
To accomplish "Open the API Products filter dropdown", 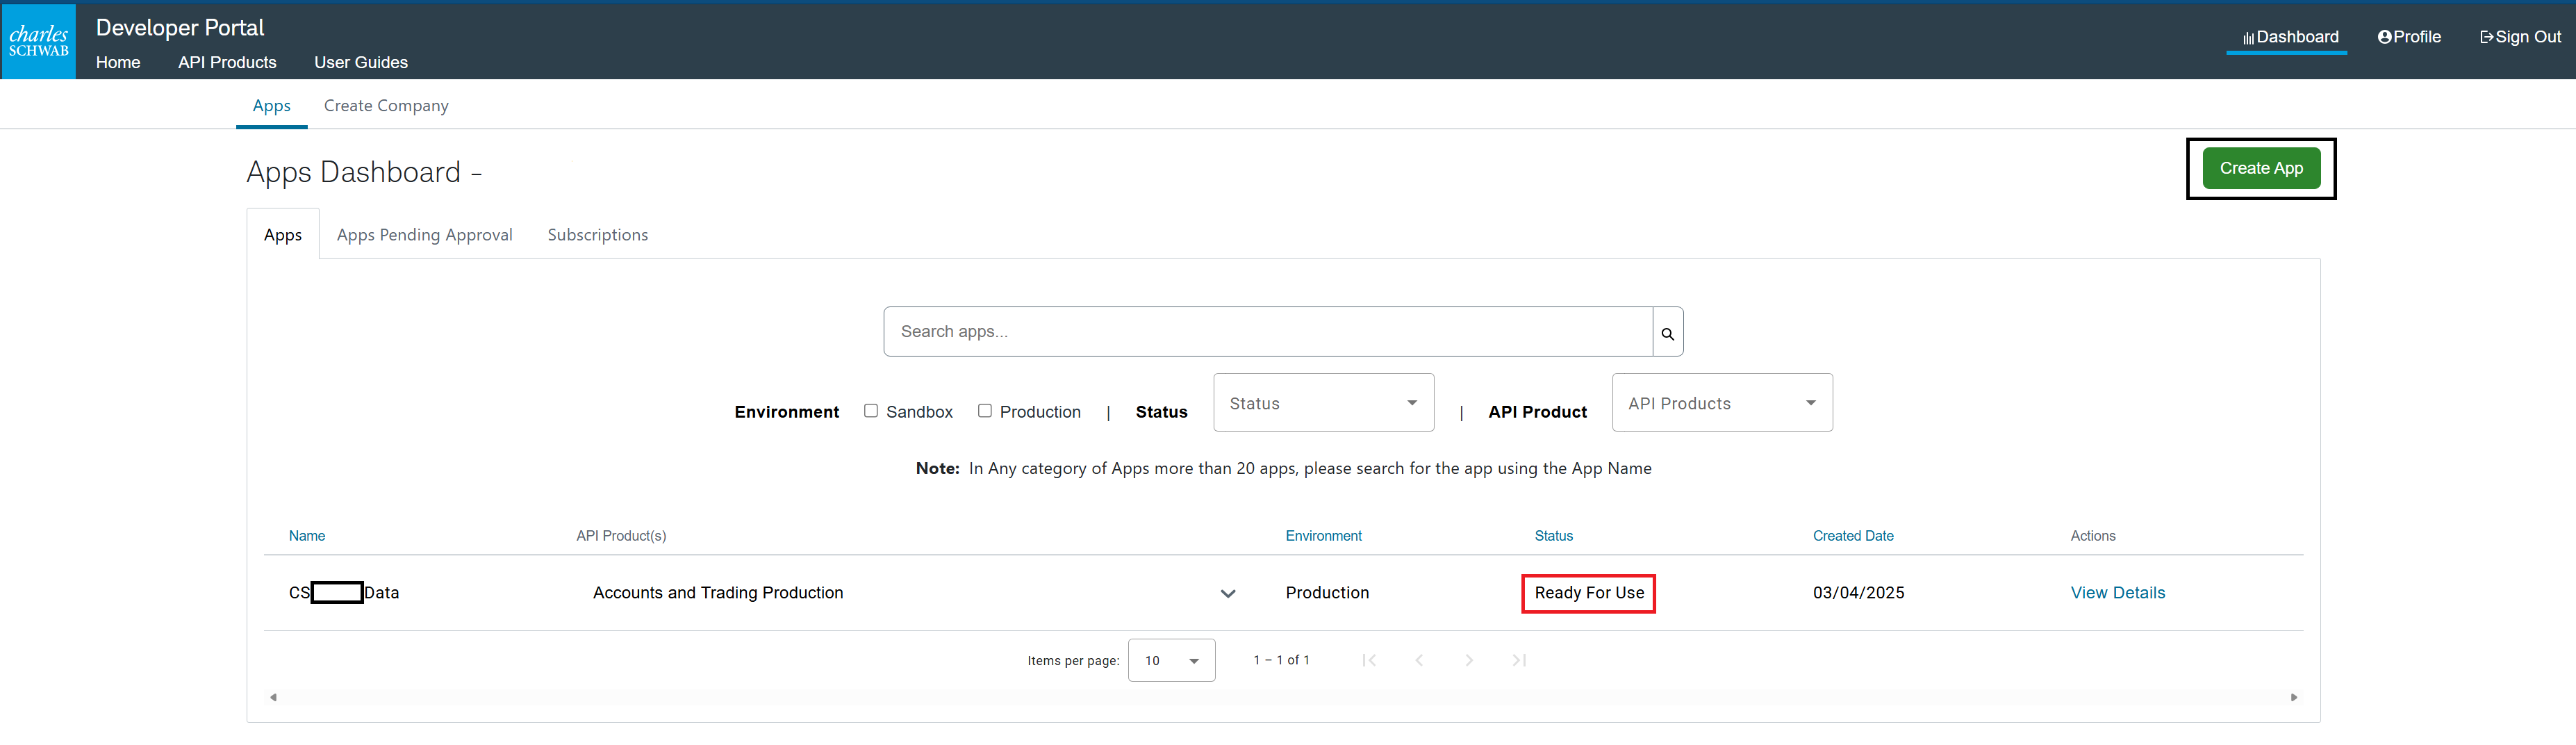I will 1722,403.
